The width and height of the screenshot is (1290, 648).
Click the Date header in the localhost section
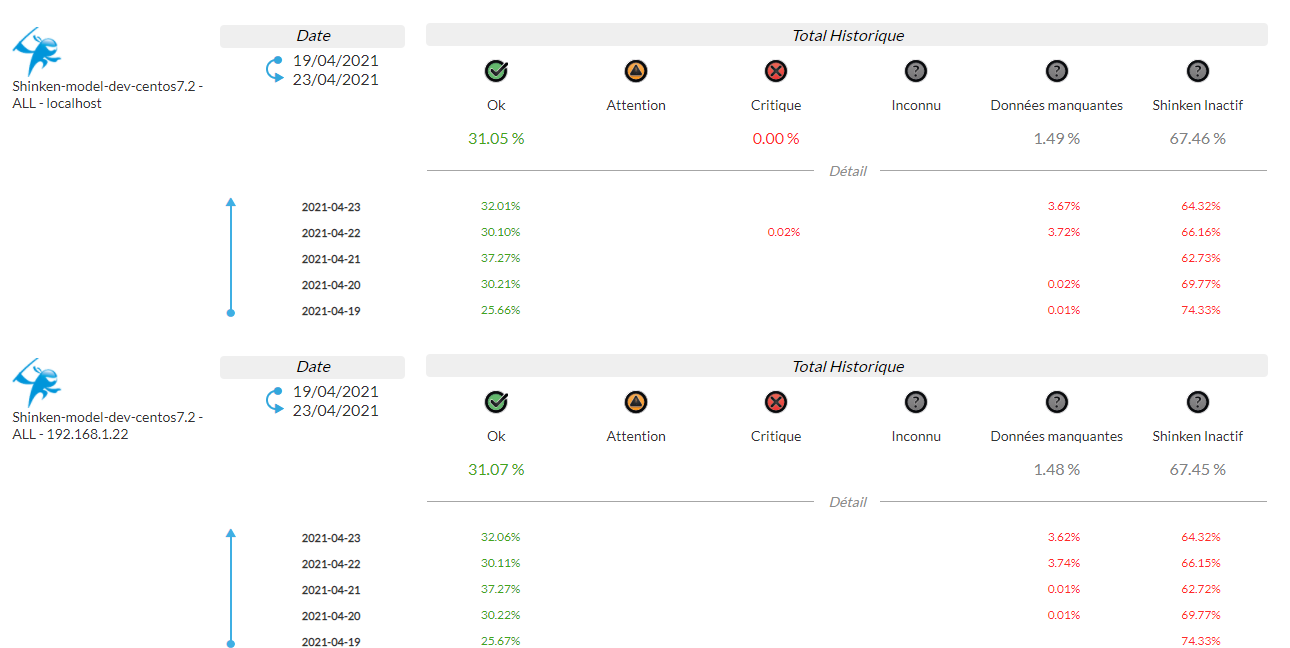click(x=313, y=36)
